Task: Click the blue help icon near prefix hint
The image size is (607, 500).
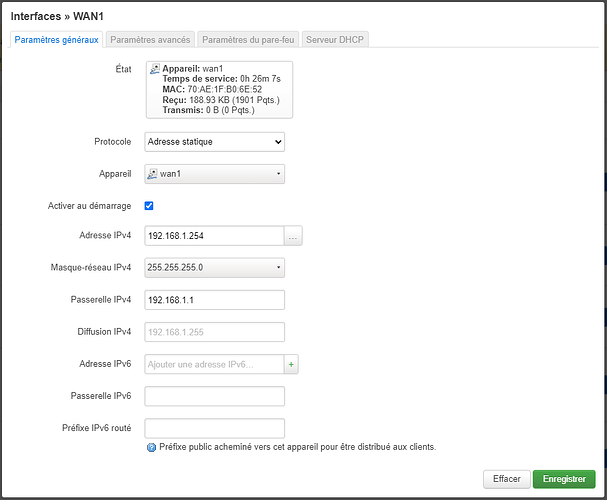Action: point(151,447)
